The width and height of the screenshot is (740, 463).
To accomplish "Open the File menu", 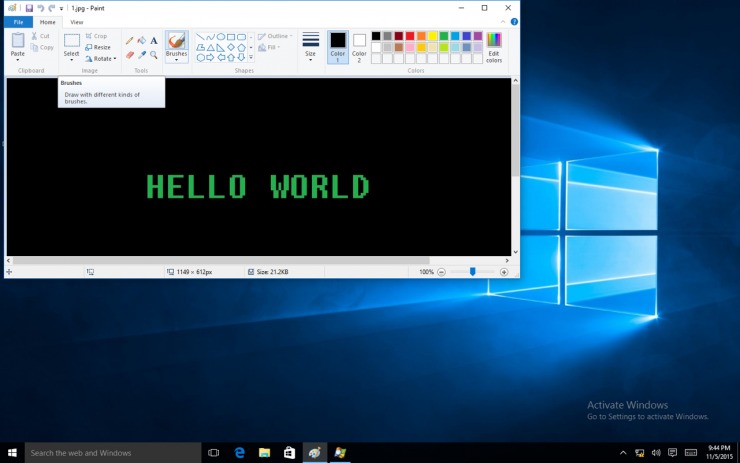I will pos(17,21).
